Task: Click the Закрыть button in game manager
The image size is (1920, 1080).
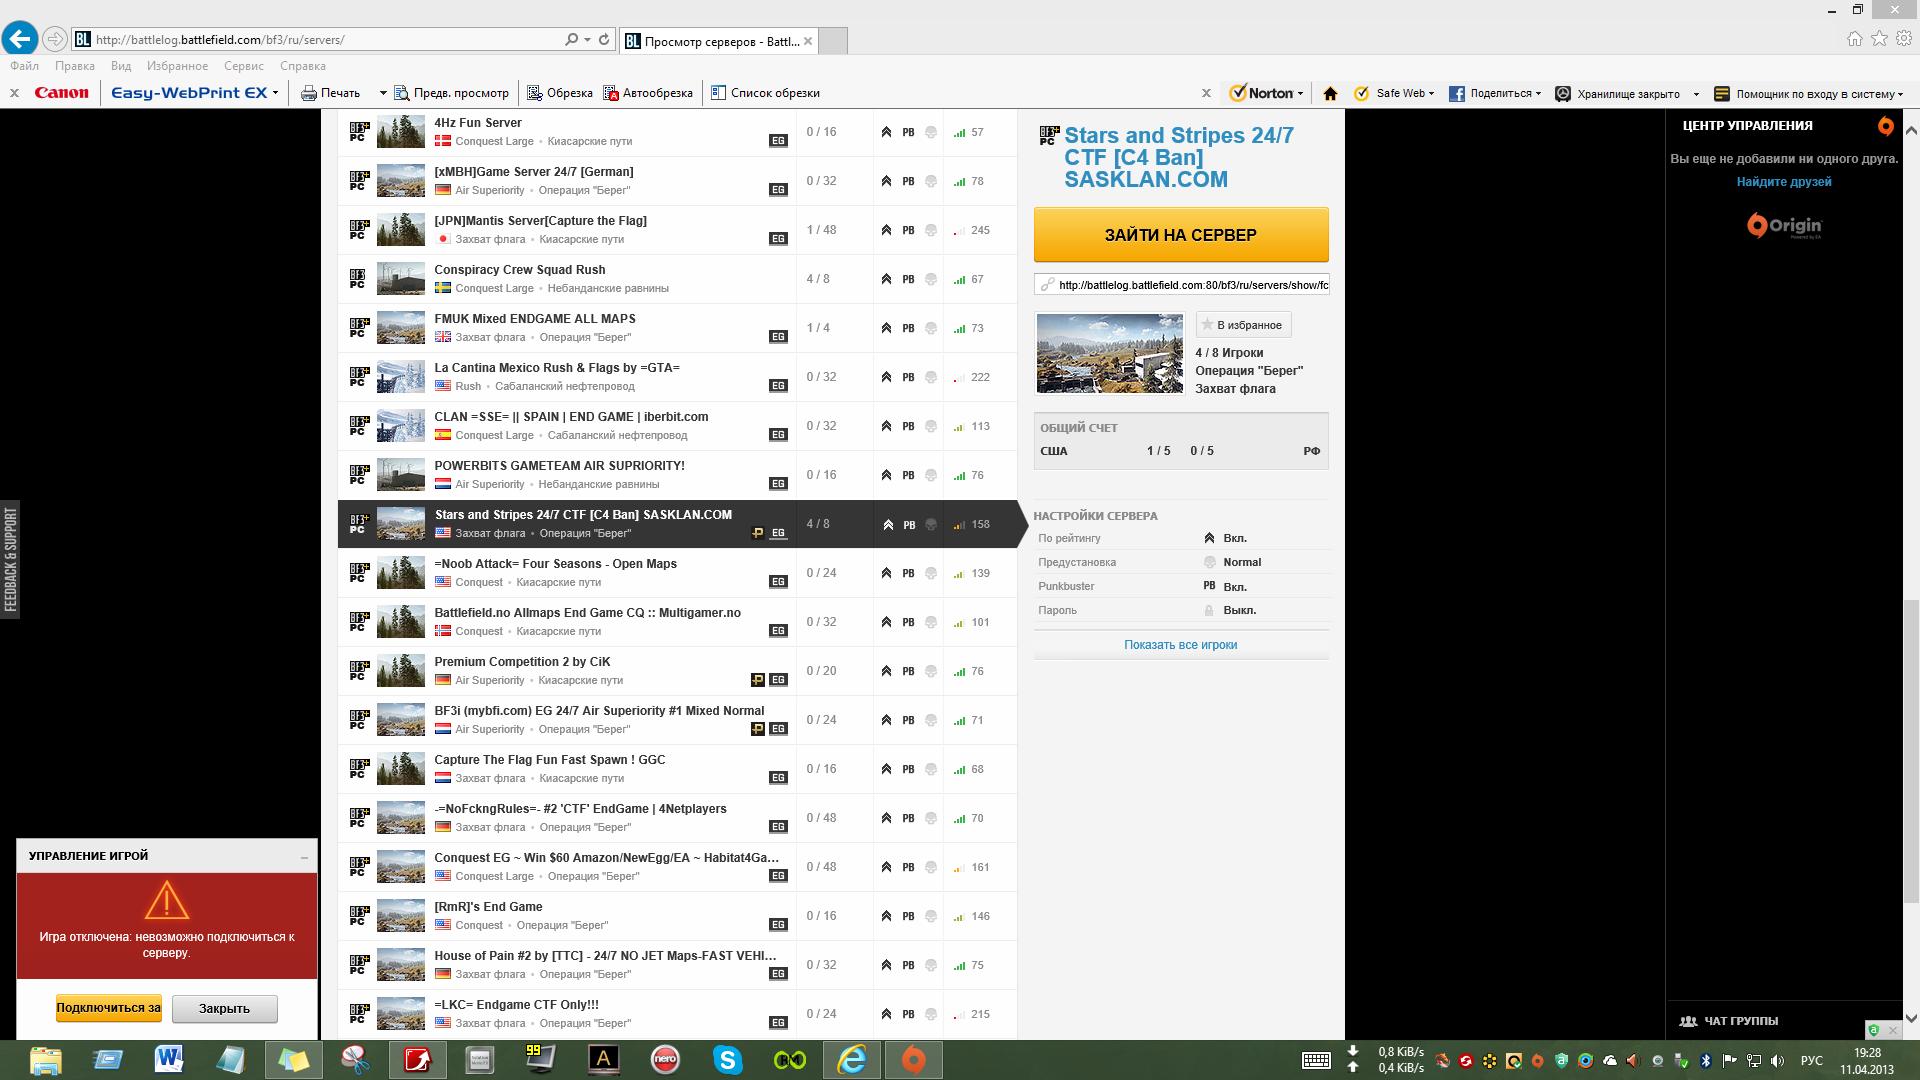Action: coord(224,1008)
